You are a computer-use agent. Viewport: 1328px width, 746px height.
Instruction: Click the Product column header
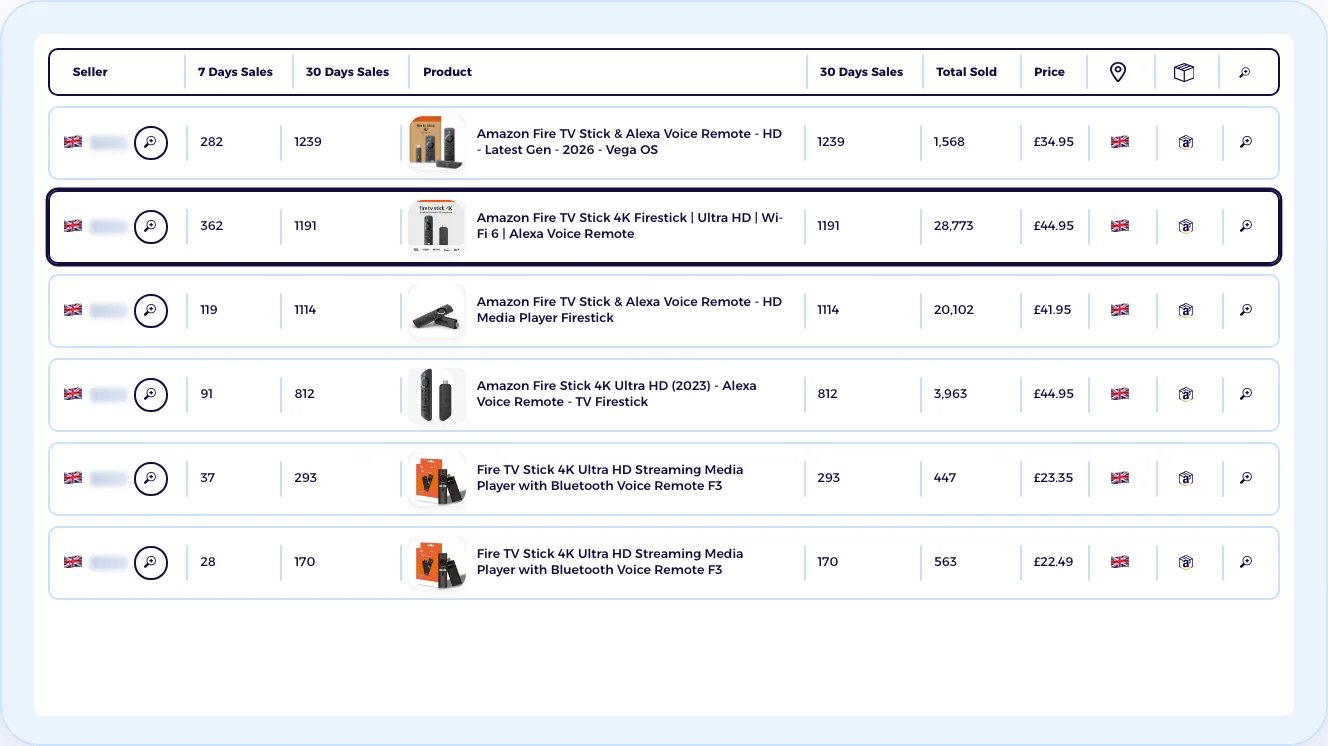tap(447, 72)
